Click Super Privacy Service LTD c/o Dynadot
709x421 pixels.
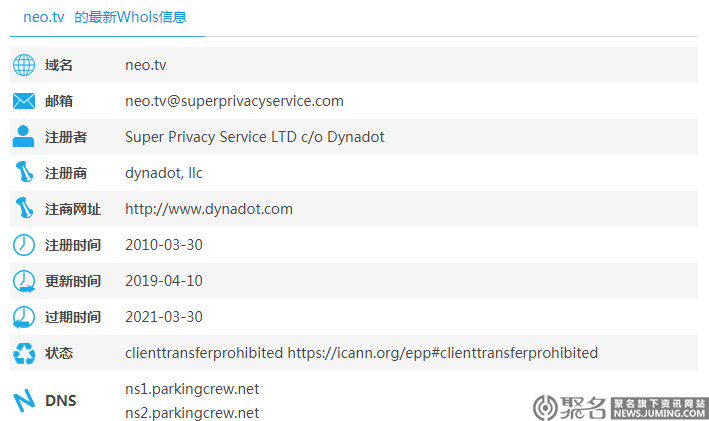coord(255,137)
